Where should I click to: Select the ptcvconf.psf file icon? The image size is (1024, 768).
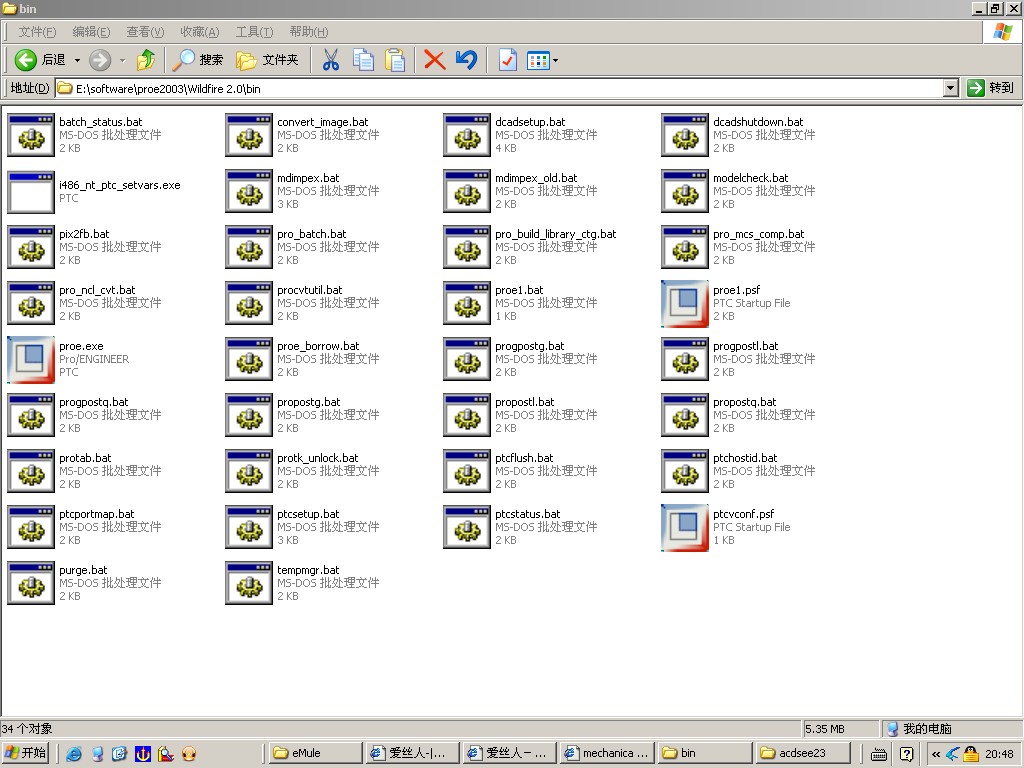coord(684,528)
